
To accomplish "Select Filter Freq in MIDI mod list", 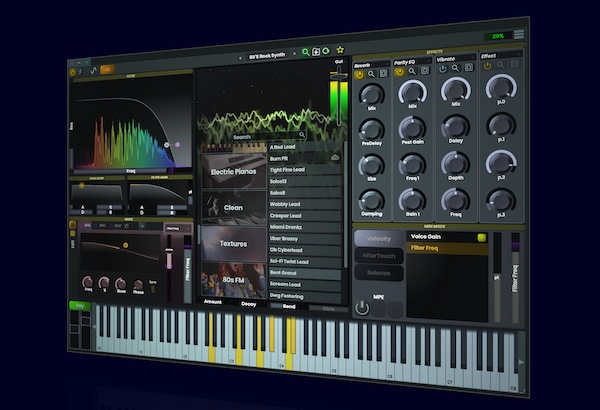I will 447,248.
